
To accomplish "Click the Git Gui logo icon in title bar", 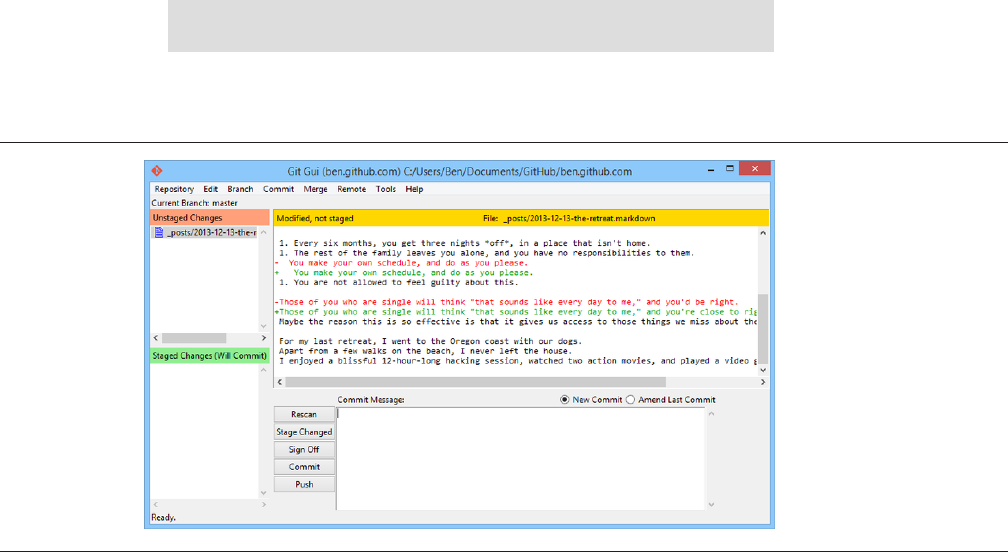I will (x=156, y=171).
